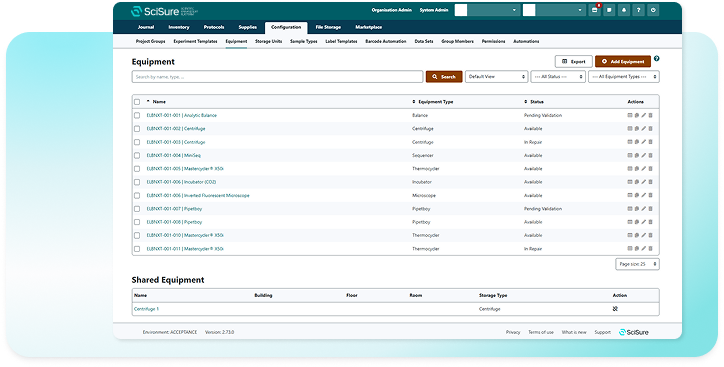Delete ELBNXT-001-010 Mastercycler with trash icon

[651, 235]
